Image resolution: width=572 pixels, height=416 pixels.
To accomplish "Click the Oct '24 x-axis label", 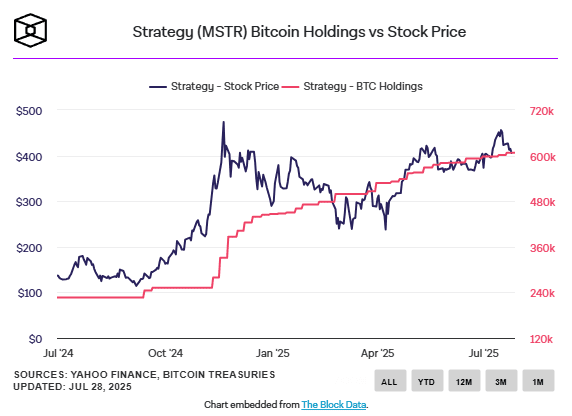I will (x=165, y=353).
